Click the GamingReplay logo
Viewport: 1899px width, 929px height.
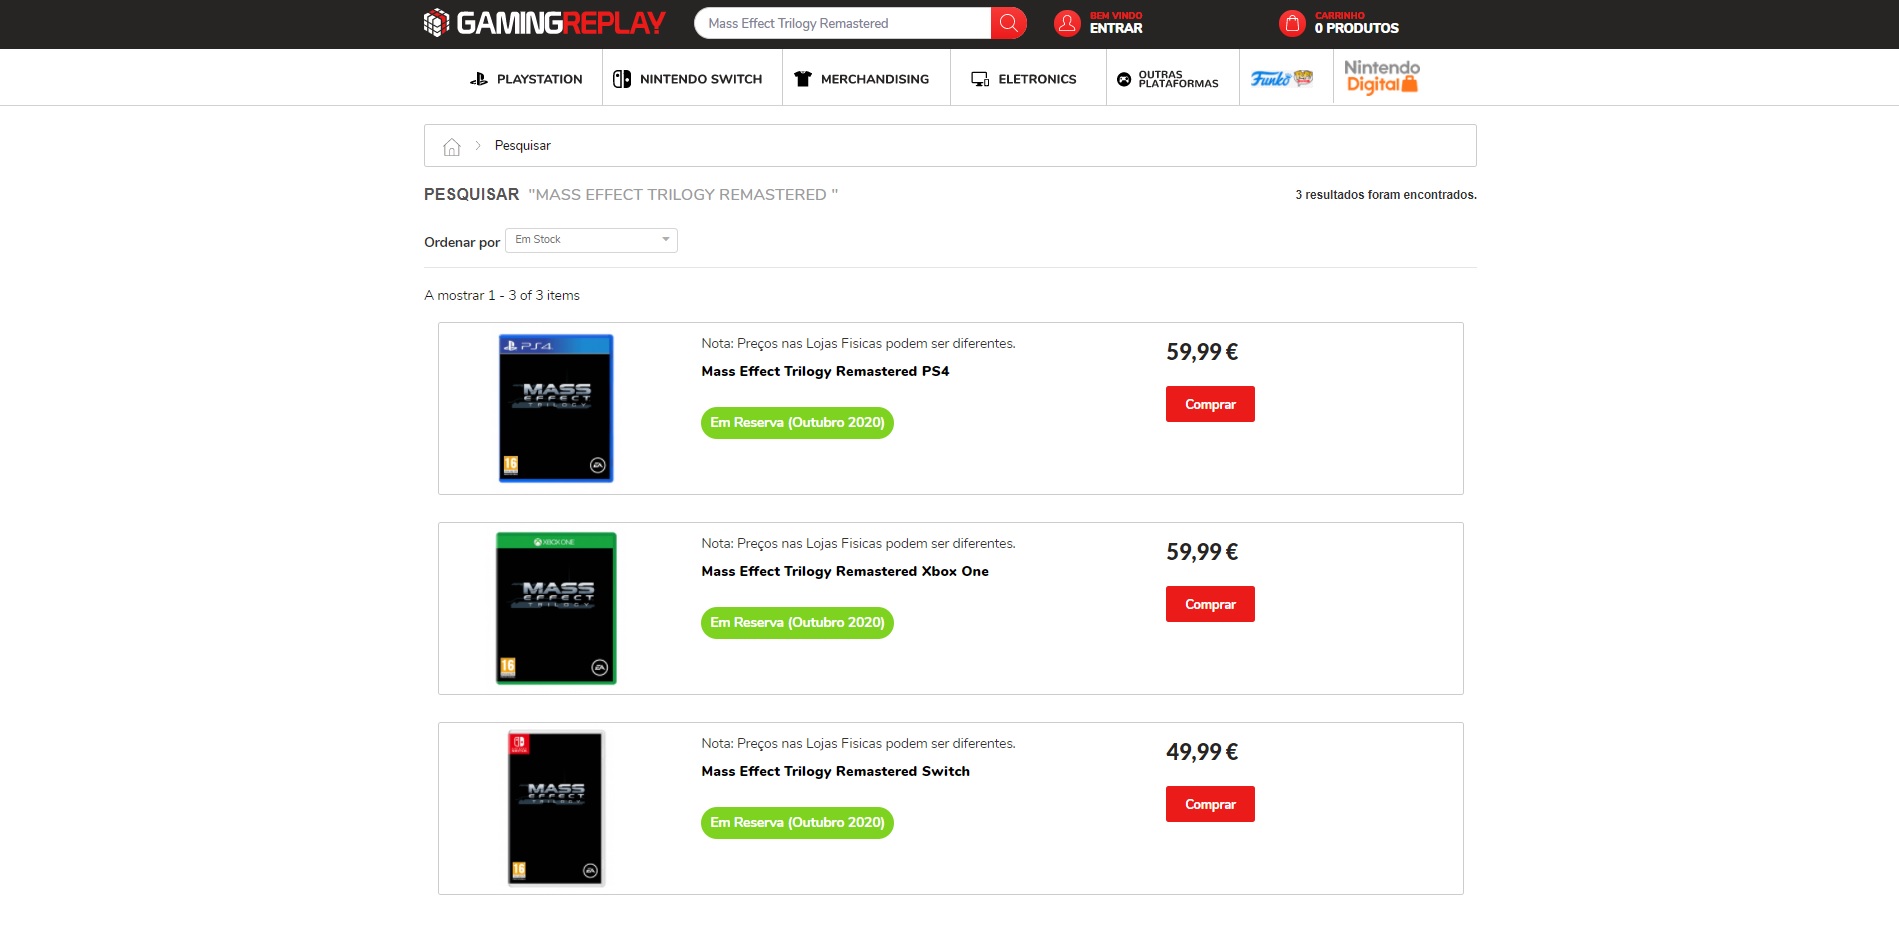(544, 23)
